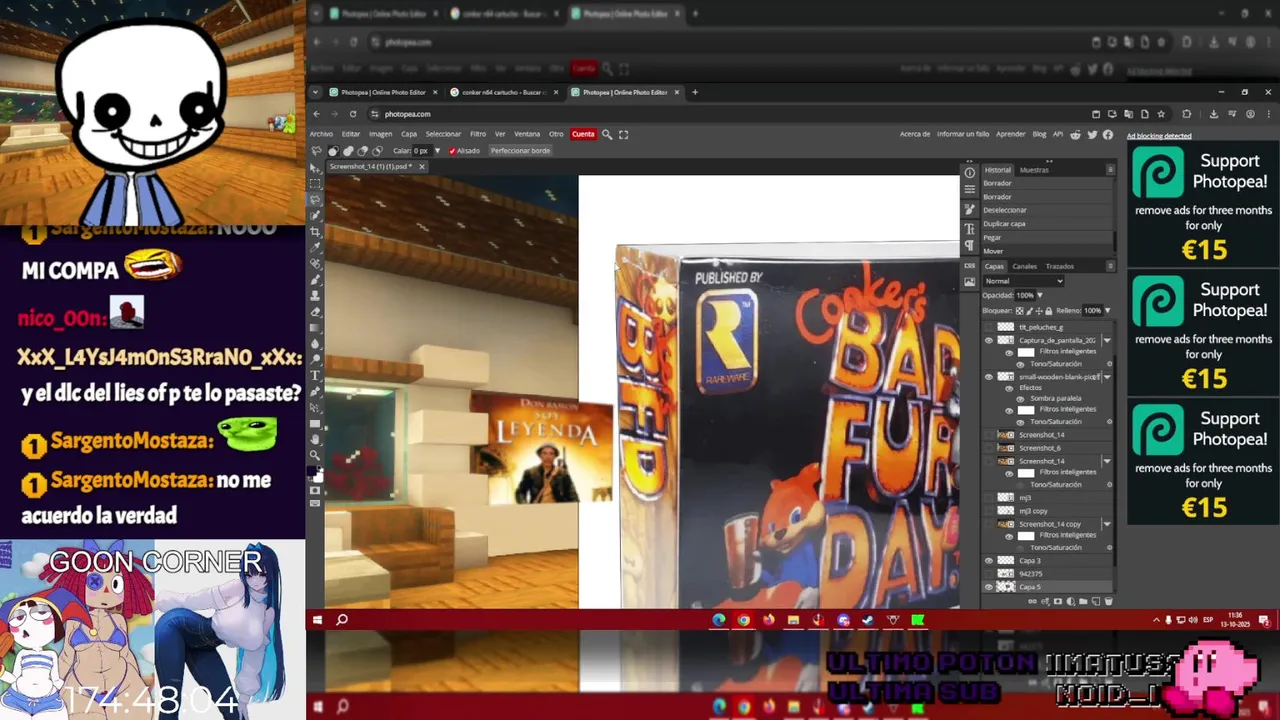The width and height of the screenshot is (1280, 720).
Task: Open the browser extensions puzzle icon
Action: tap(1187, 114)
